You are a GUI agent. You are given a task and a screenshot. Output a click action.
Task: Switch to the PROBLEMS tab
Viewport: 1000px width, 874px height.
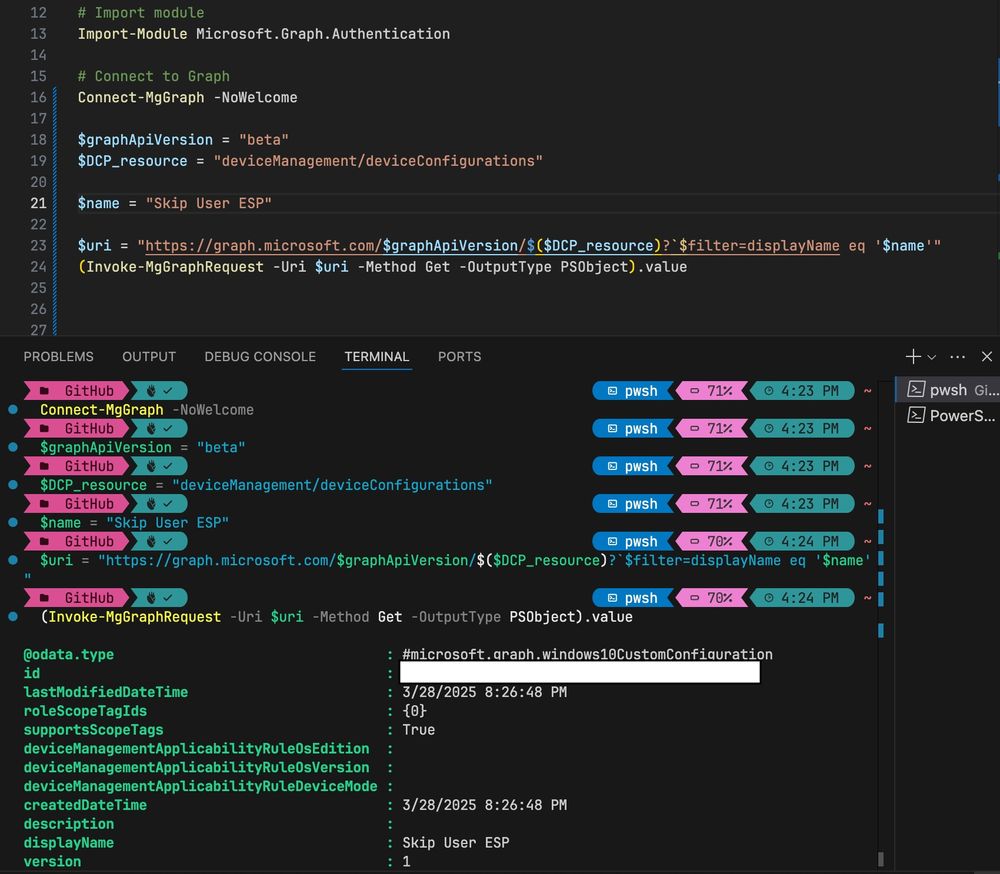coord(59,357)
